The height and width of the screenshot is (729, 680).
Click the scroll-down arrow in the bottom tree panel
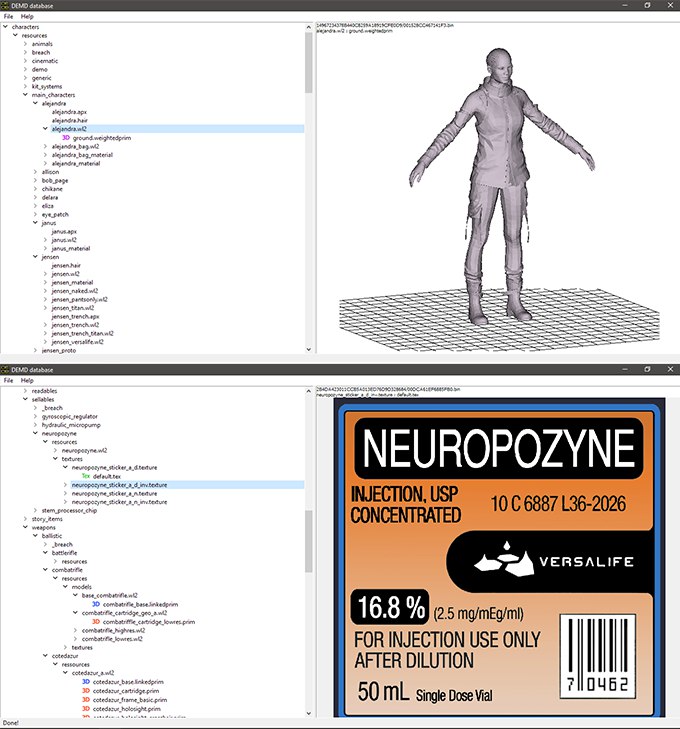pyautogui.click(x=308, y=711)
